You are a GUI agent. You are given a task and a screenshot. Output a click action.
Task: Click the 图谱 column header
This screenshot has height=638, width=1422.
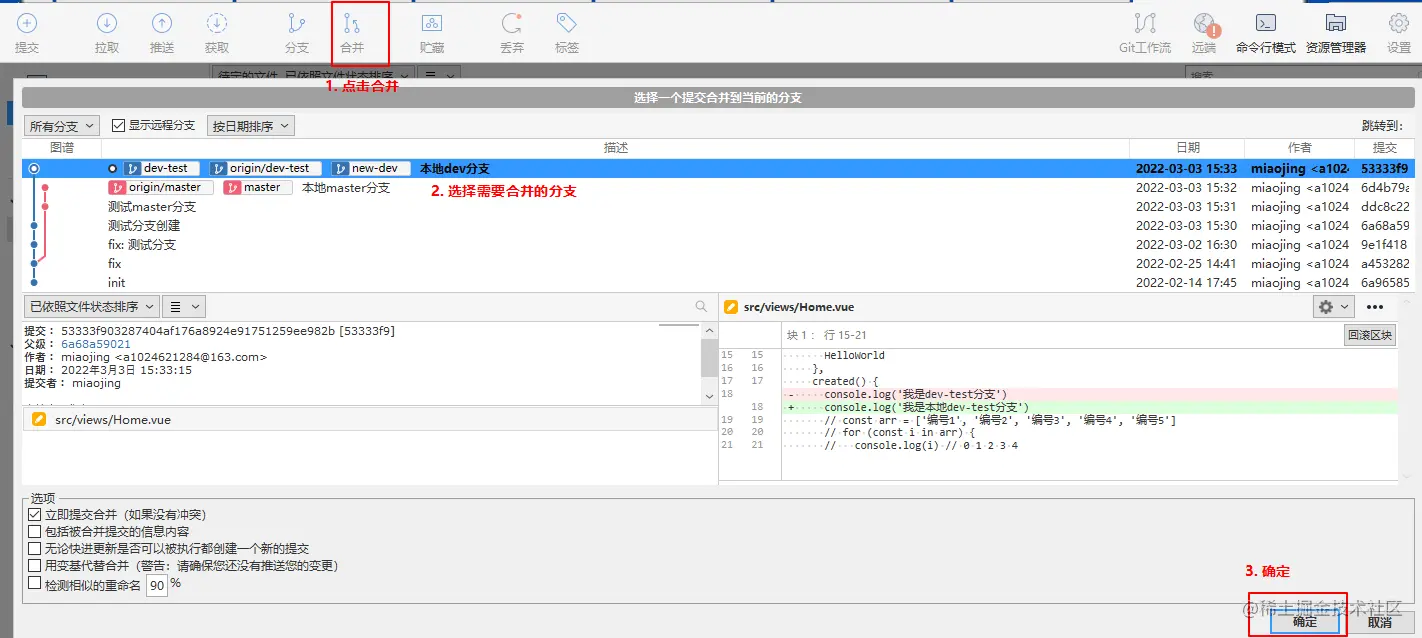point(62,148)
